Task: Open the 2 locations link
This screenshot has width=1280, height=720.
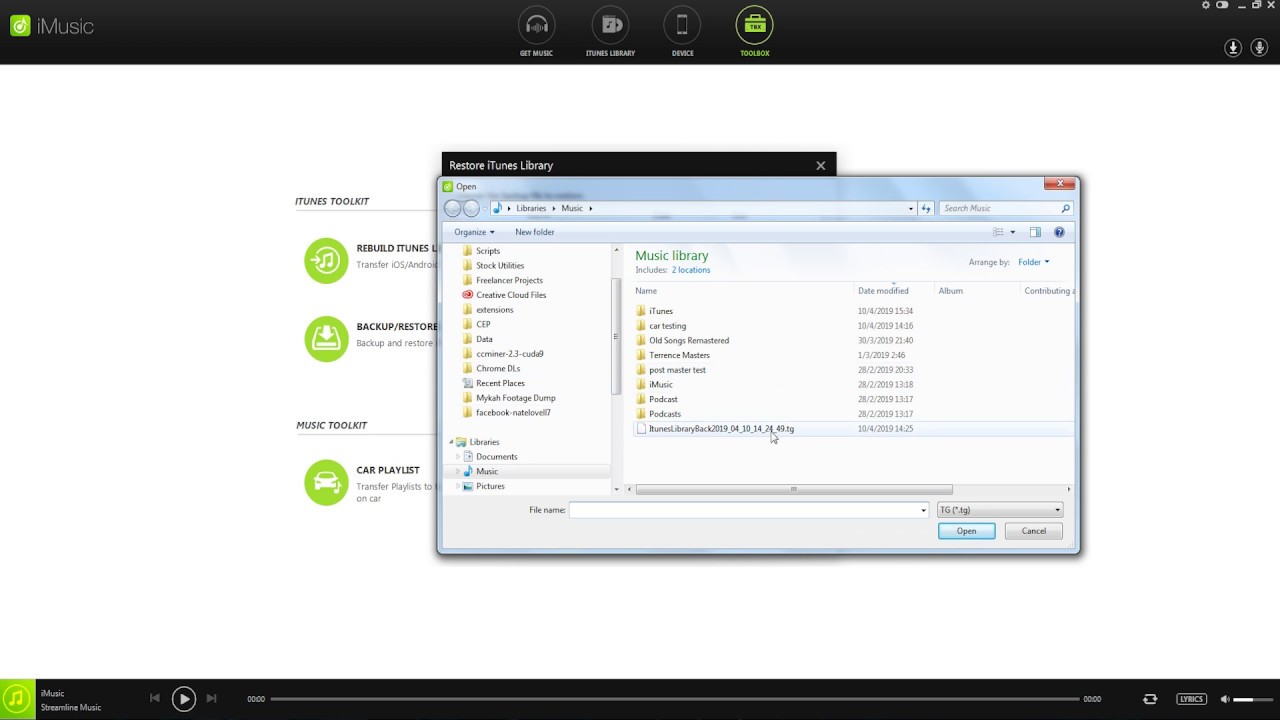Action: (x=691, y=270)
